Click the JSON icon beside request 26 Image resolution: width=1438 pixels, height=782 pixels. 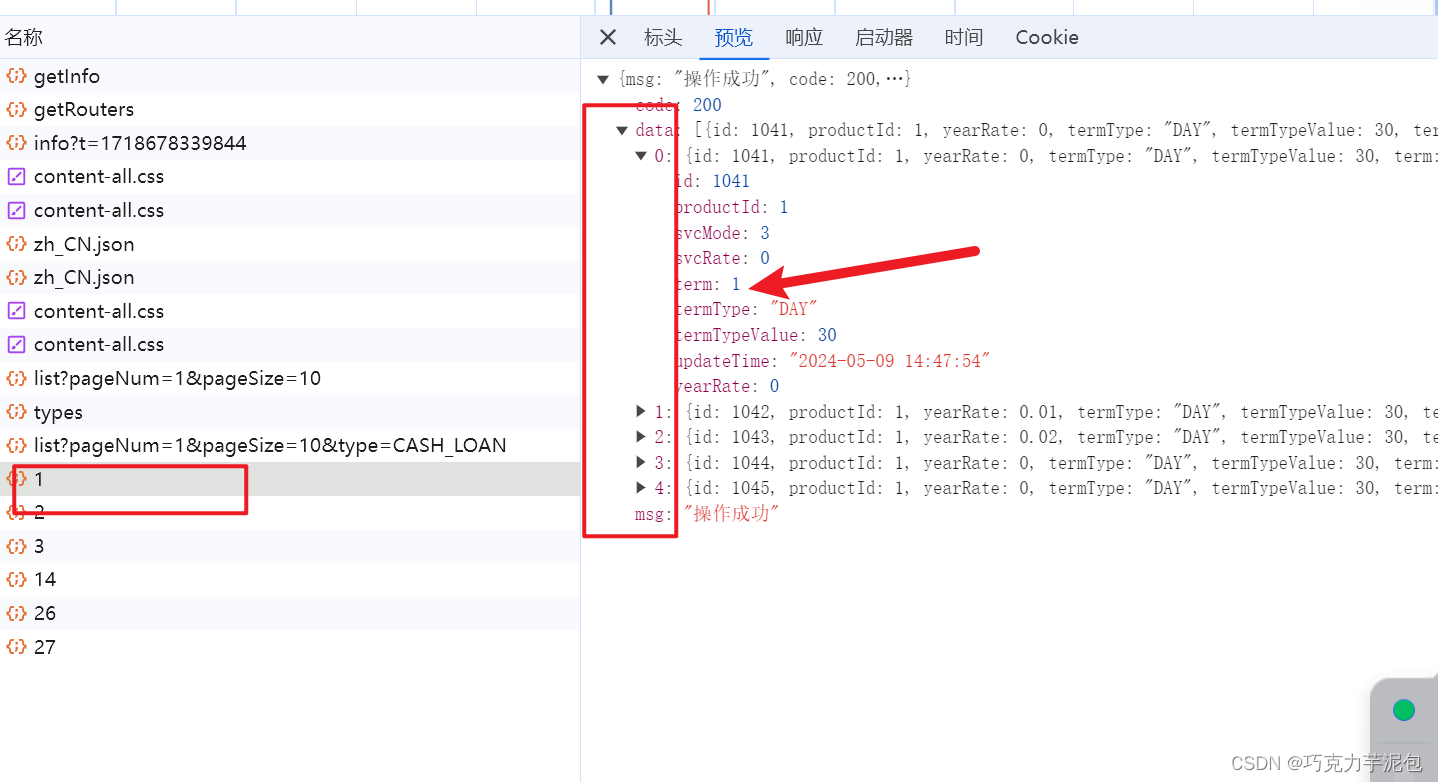point(16,613)
